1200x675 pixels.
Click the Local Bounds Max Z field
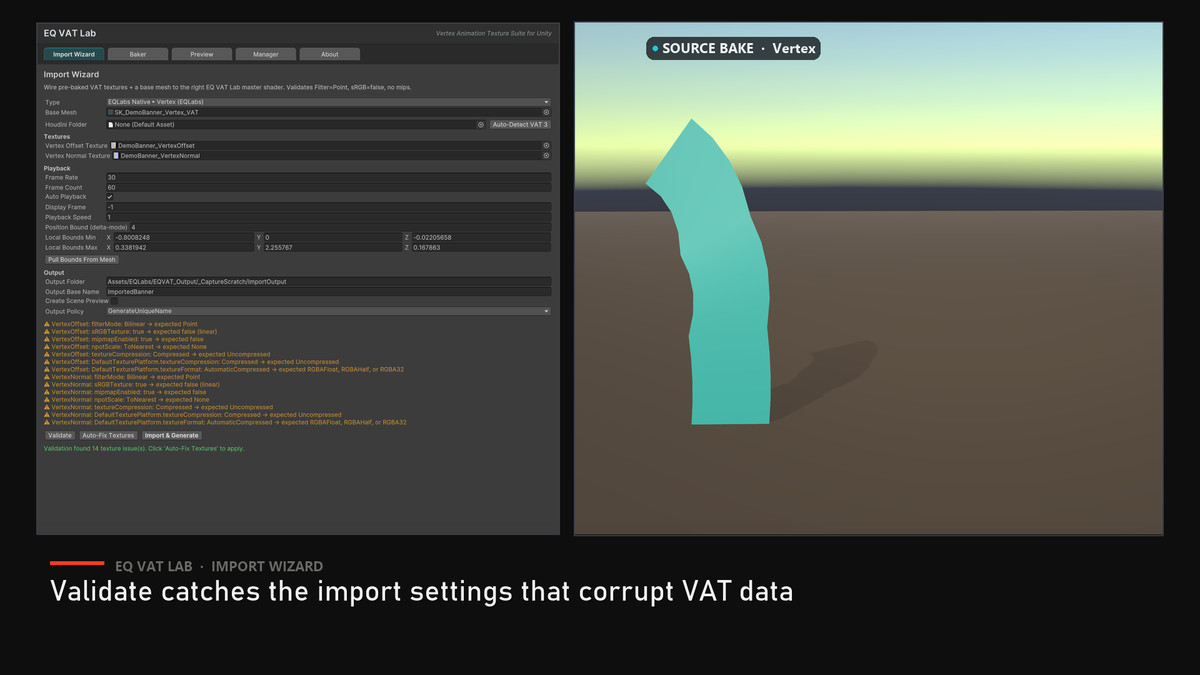481,247
